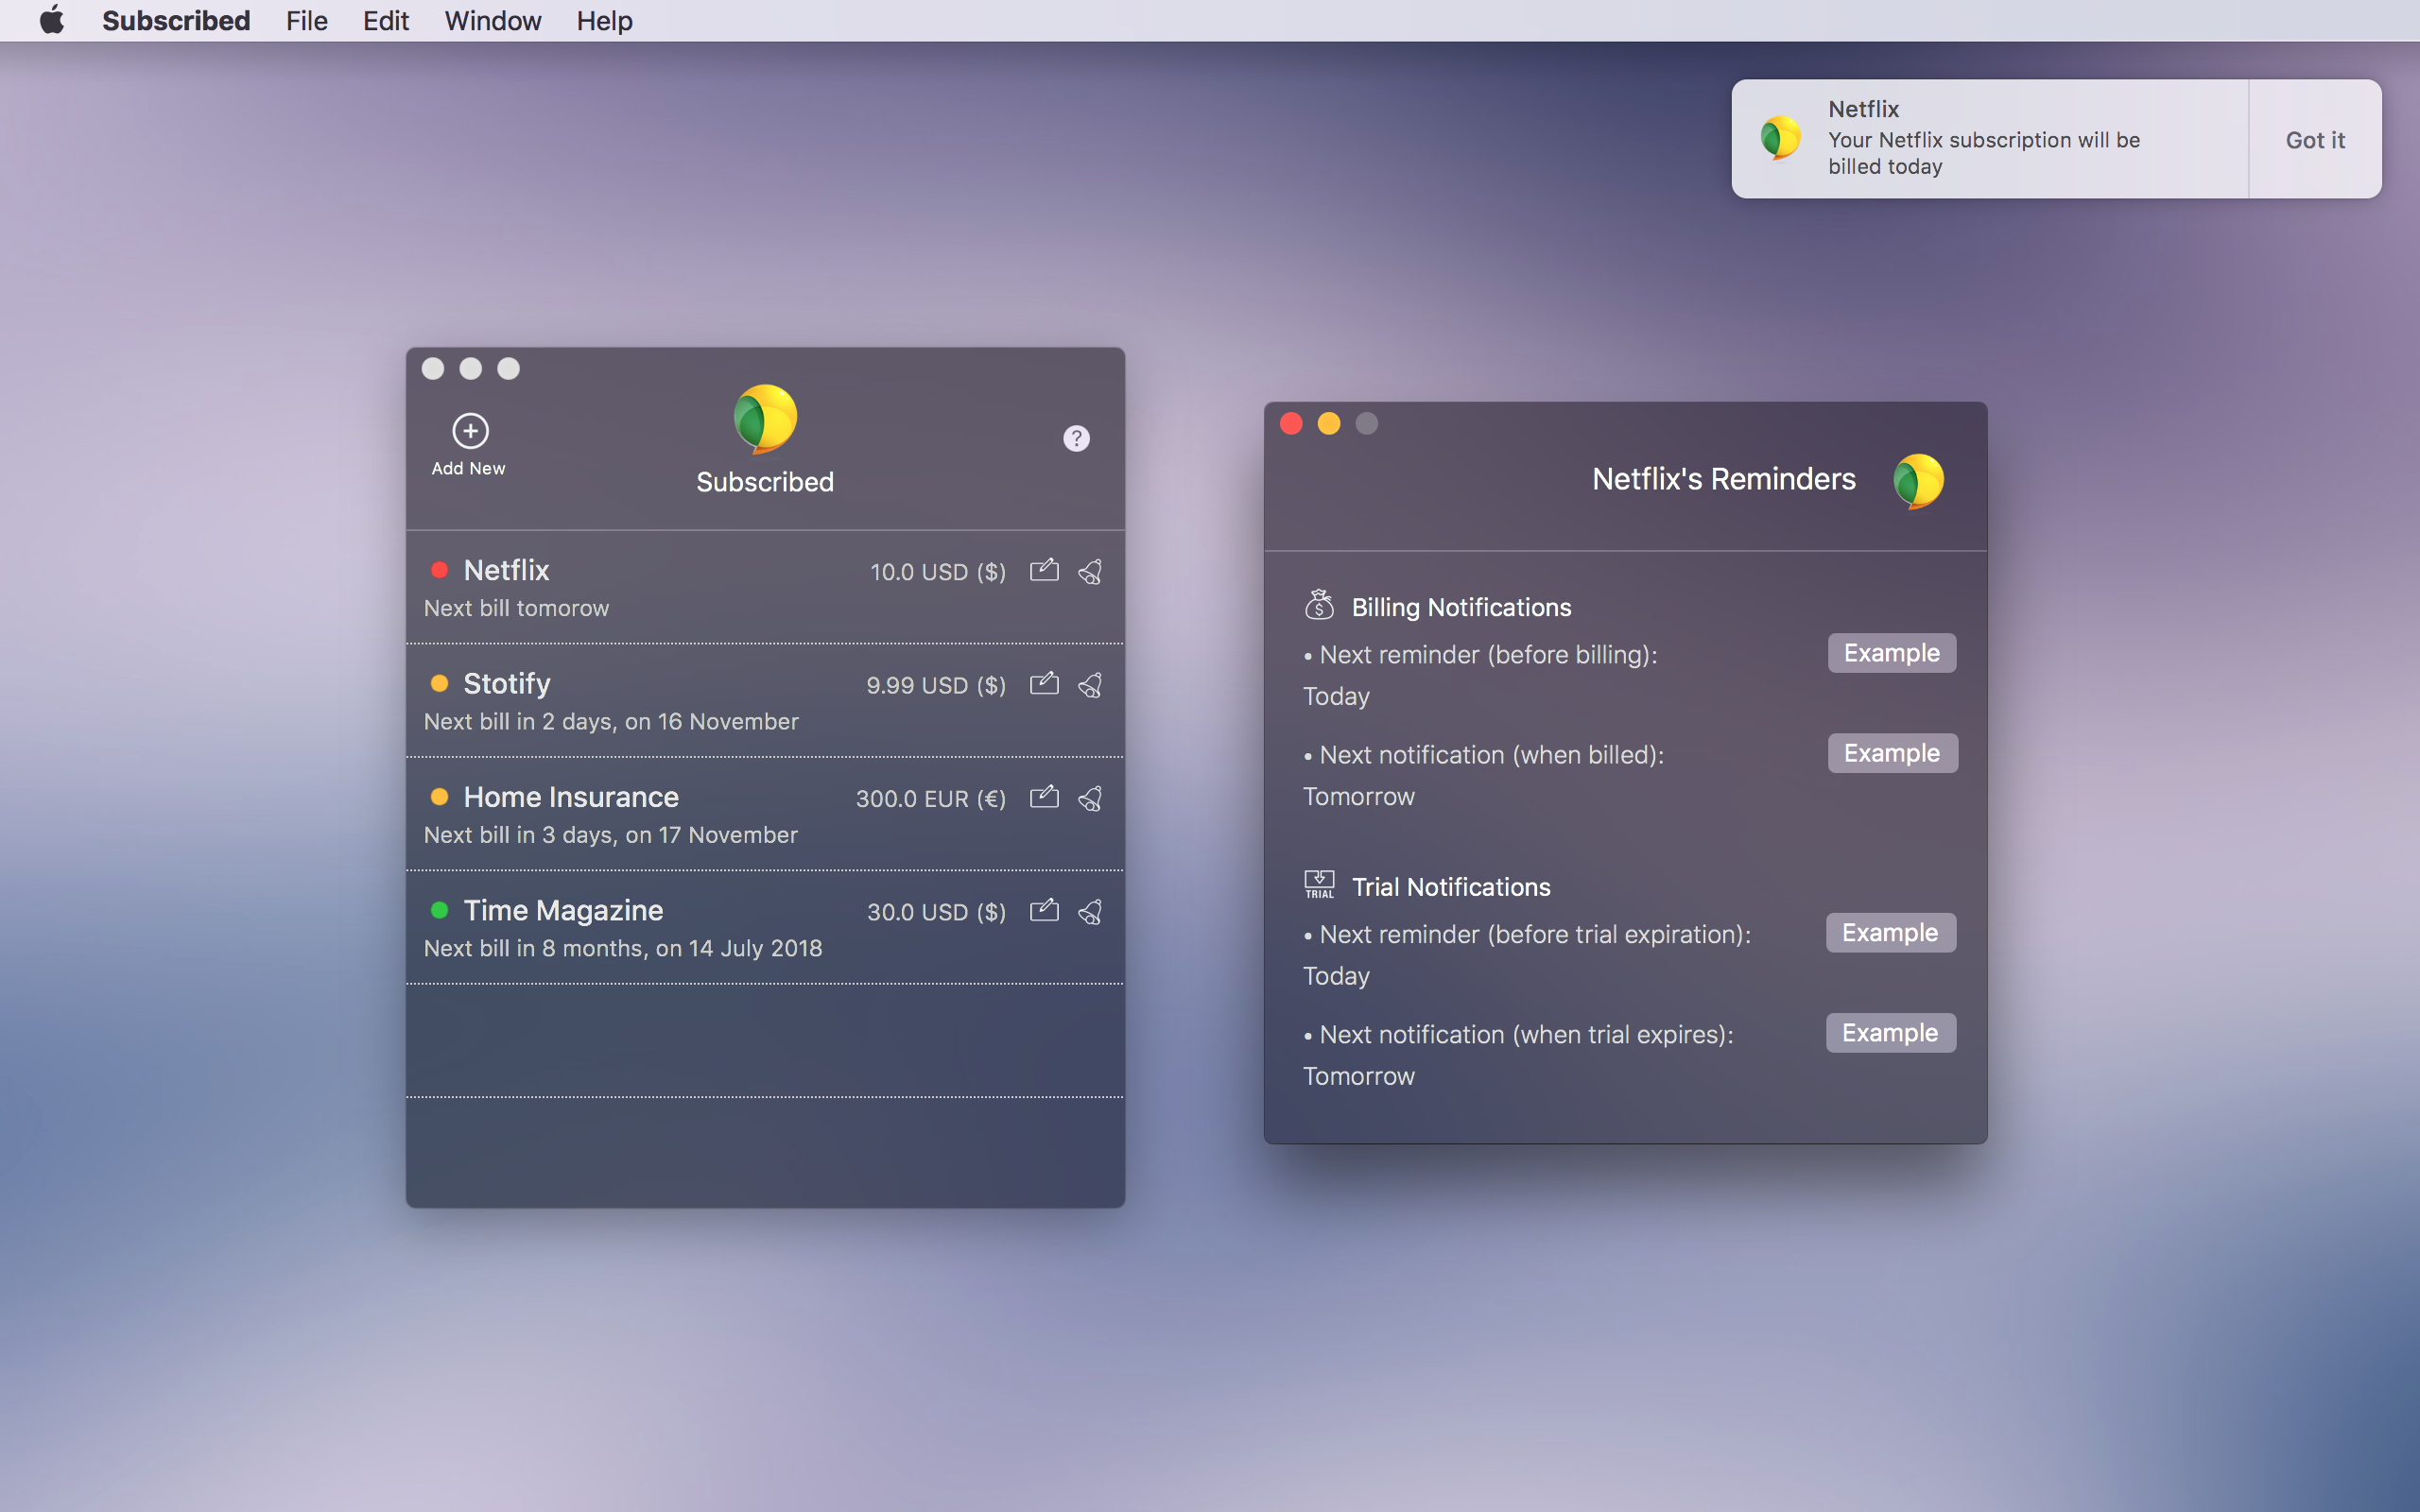Image resolution: width=2420 pixels, height=1512 pixels.
Task: Show Example for reminder before billing
Action: (1891, 653)
